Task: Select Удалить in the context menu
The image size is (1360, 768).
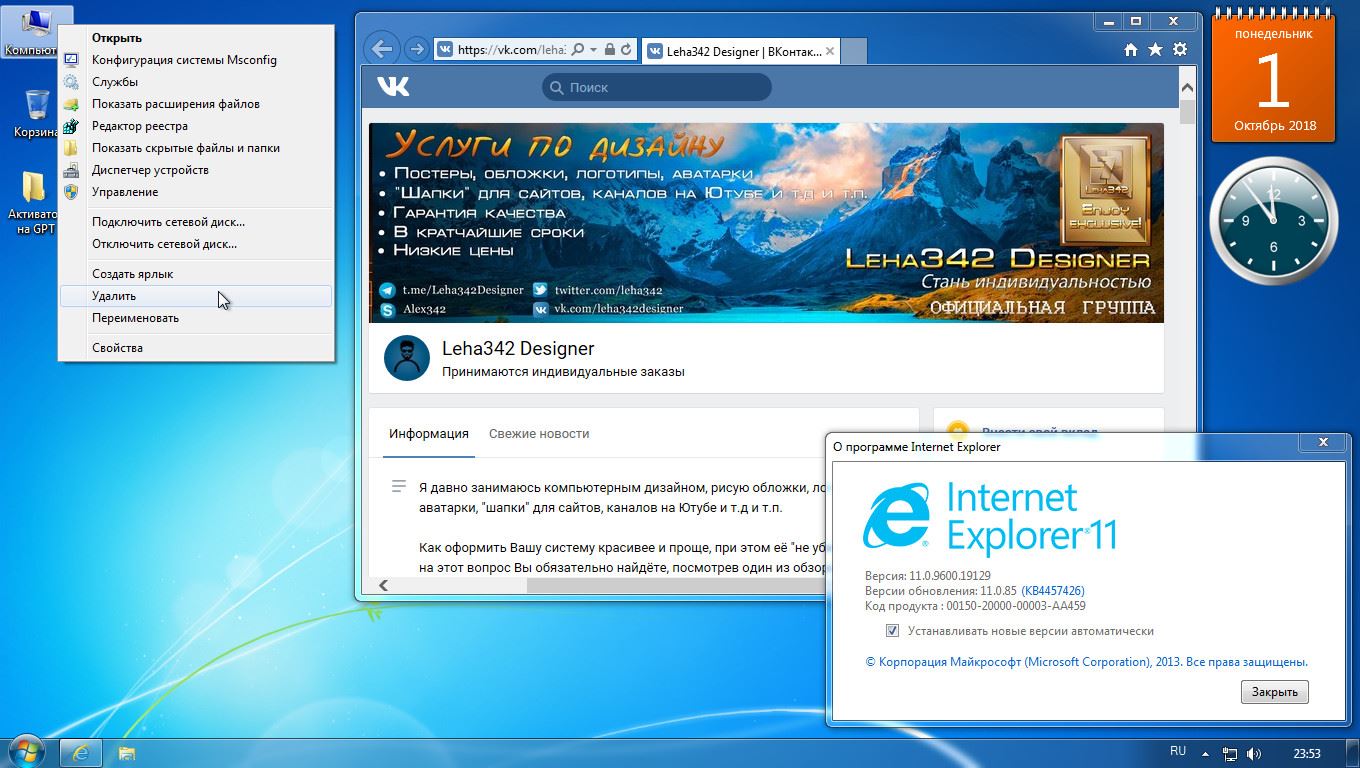Action: [114, 296]
